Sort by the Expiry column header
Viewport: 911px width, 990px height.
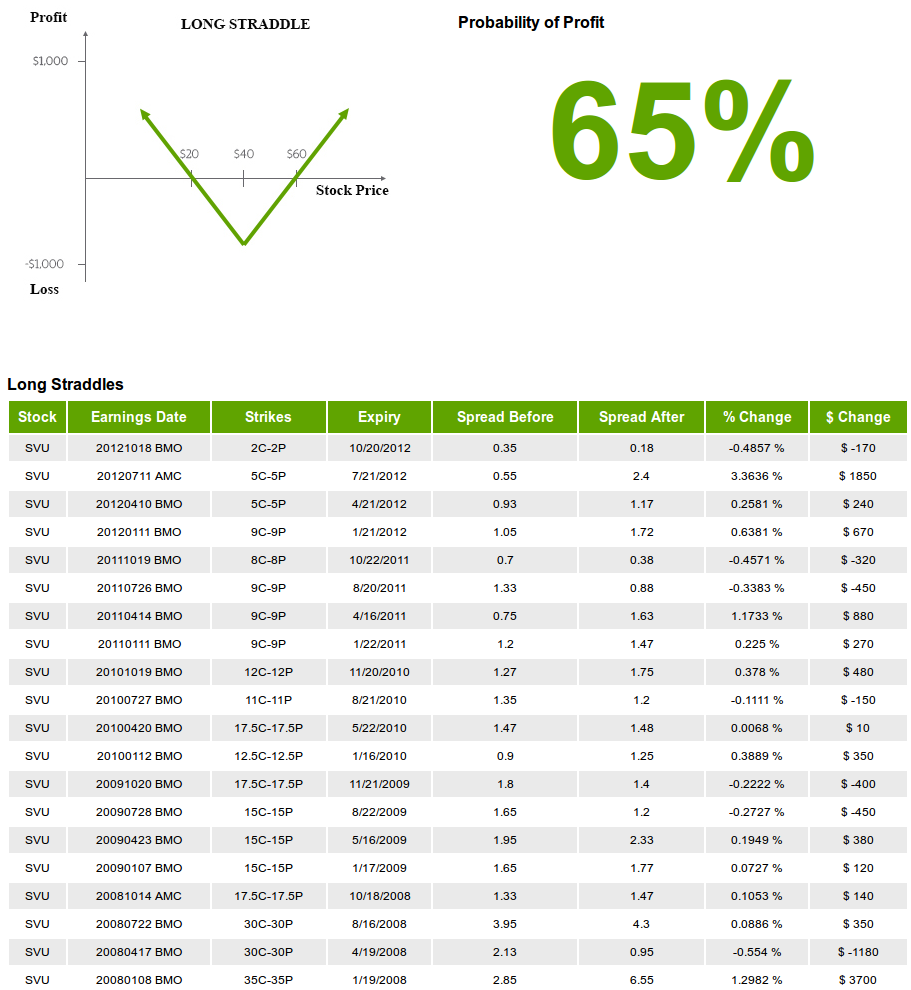pos(378,417)
